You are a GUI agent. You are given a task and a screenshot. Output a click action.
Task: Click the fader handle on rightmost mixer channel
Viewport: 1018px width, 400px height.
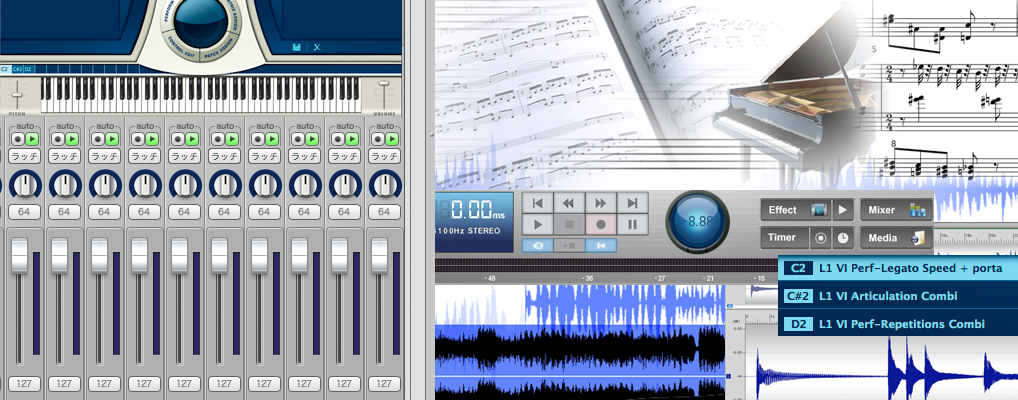point(380,255)
